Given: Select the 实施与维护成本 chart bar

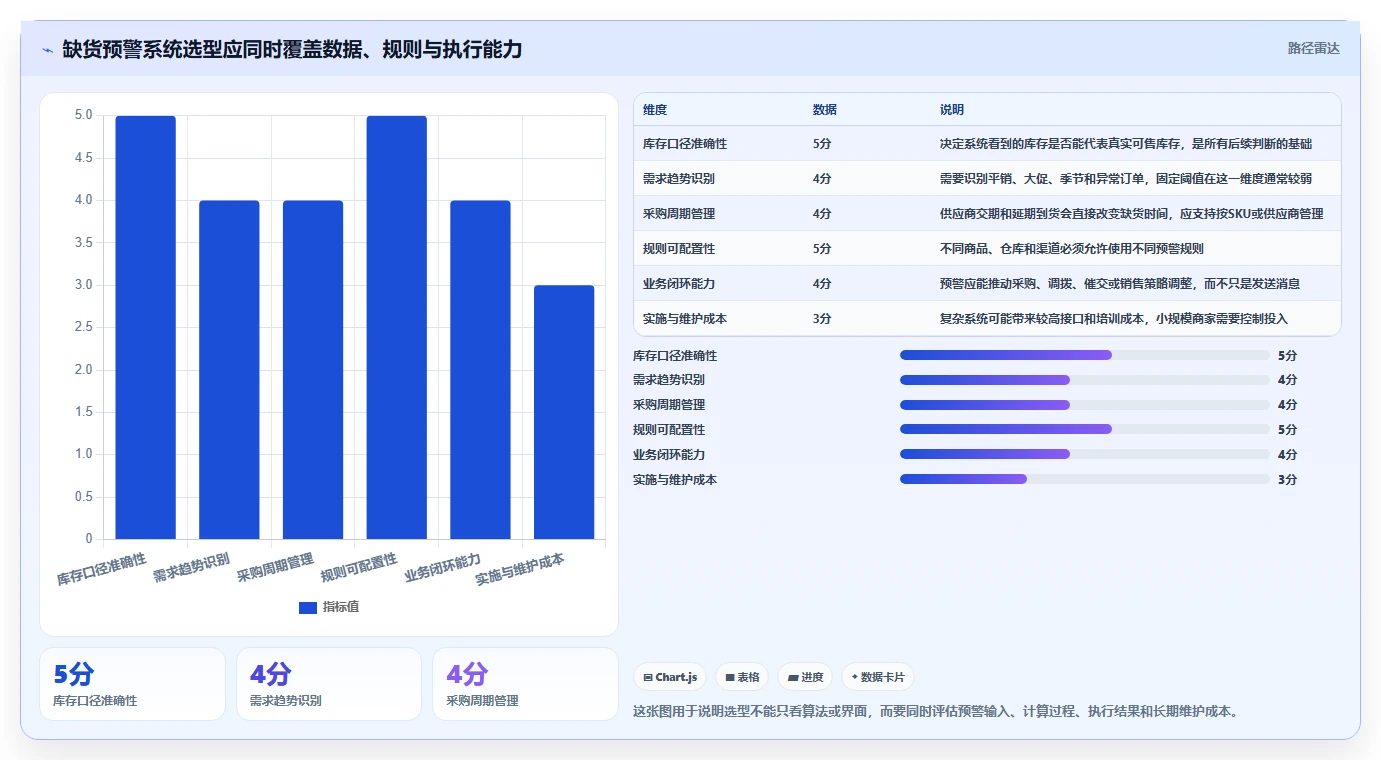Looking at the screenshot, I should (x=564, y=412).
